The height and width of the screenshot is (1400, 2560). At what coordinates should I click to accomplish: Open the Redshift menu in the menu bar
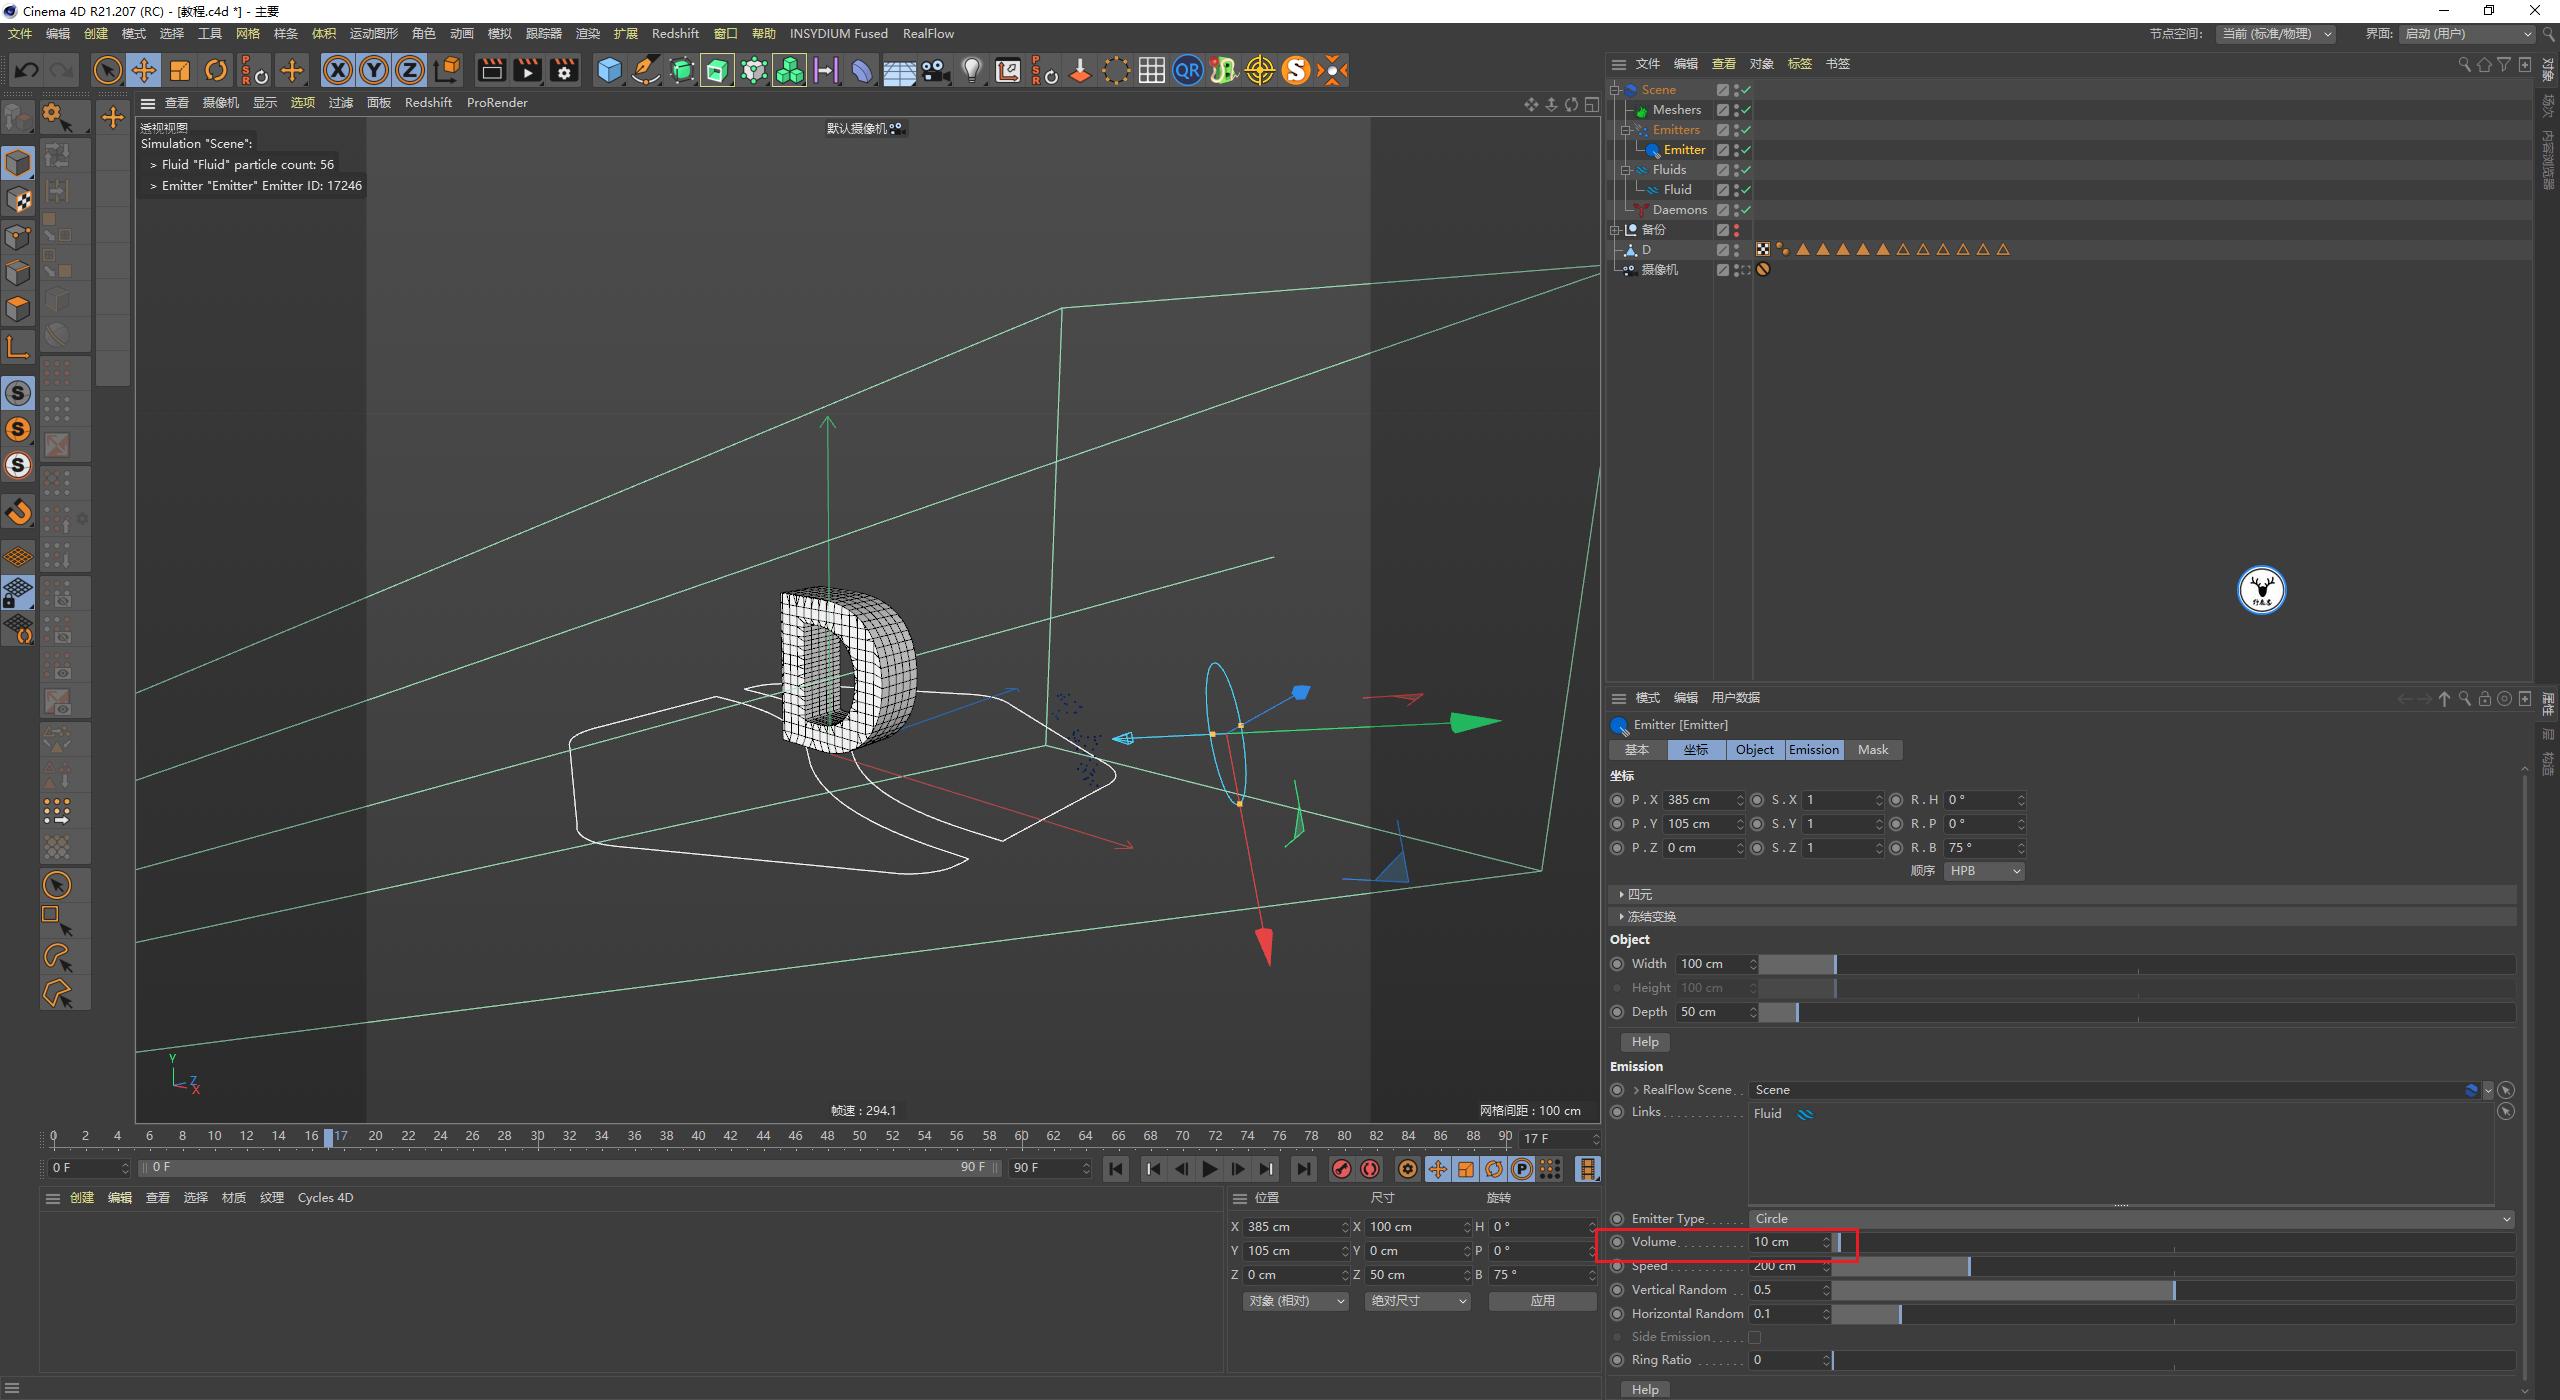[676, 33]
